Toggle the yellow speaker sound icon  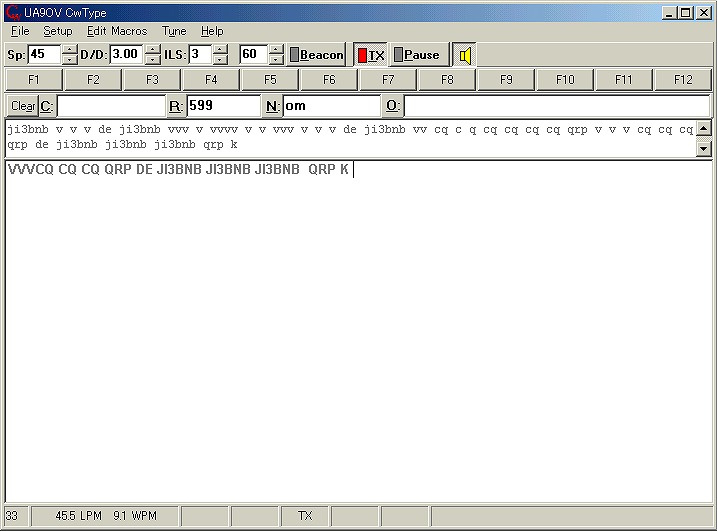click(x=465, y=55)
